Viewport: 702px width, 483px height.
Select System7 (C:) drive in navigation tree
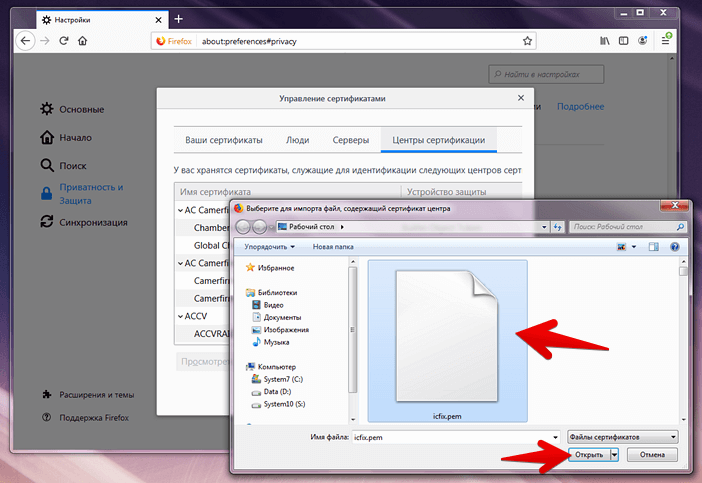pyautogui.click(x=285, y=379)
